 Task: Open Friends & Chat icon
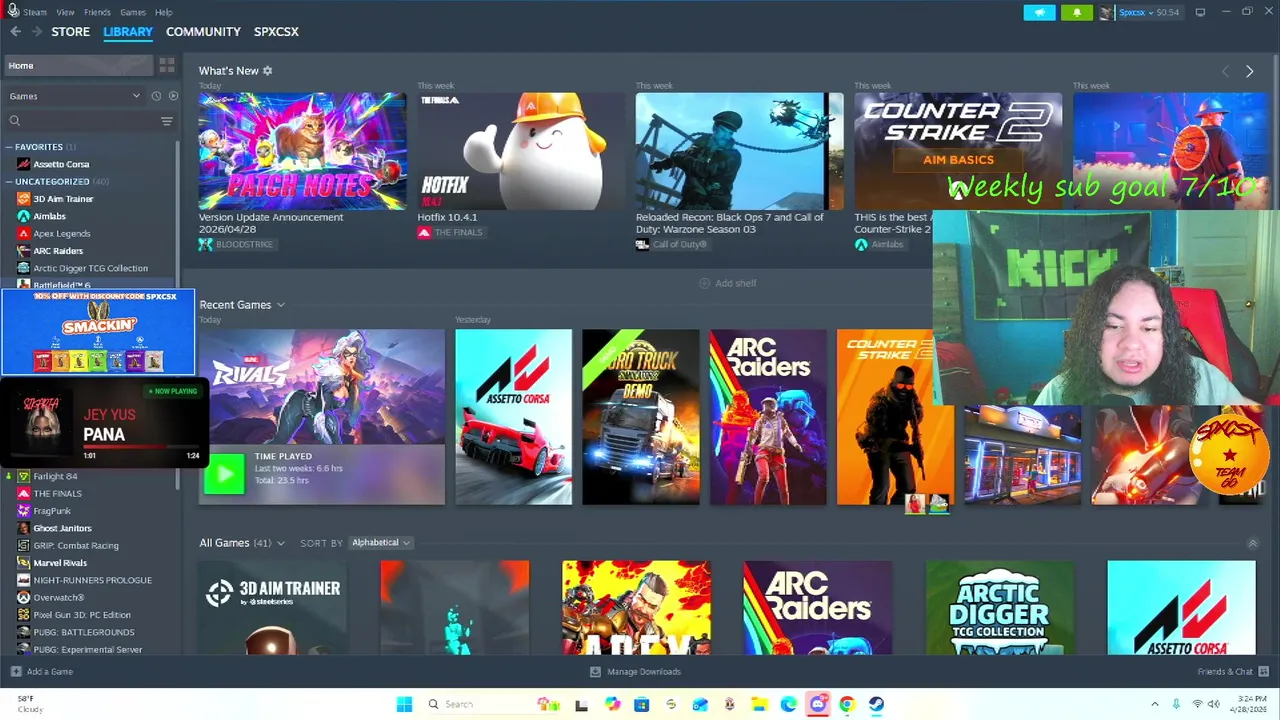[1263, 671]
